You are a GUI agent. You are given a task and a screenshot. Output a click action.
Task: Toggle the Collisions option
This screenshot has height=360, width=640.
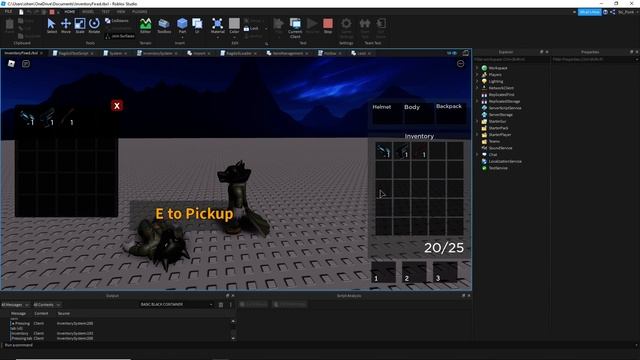[117, 20]
